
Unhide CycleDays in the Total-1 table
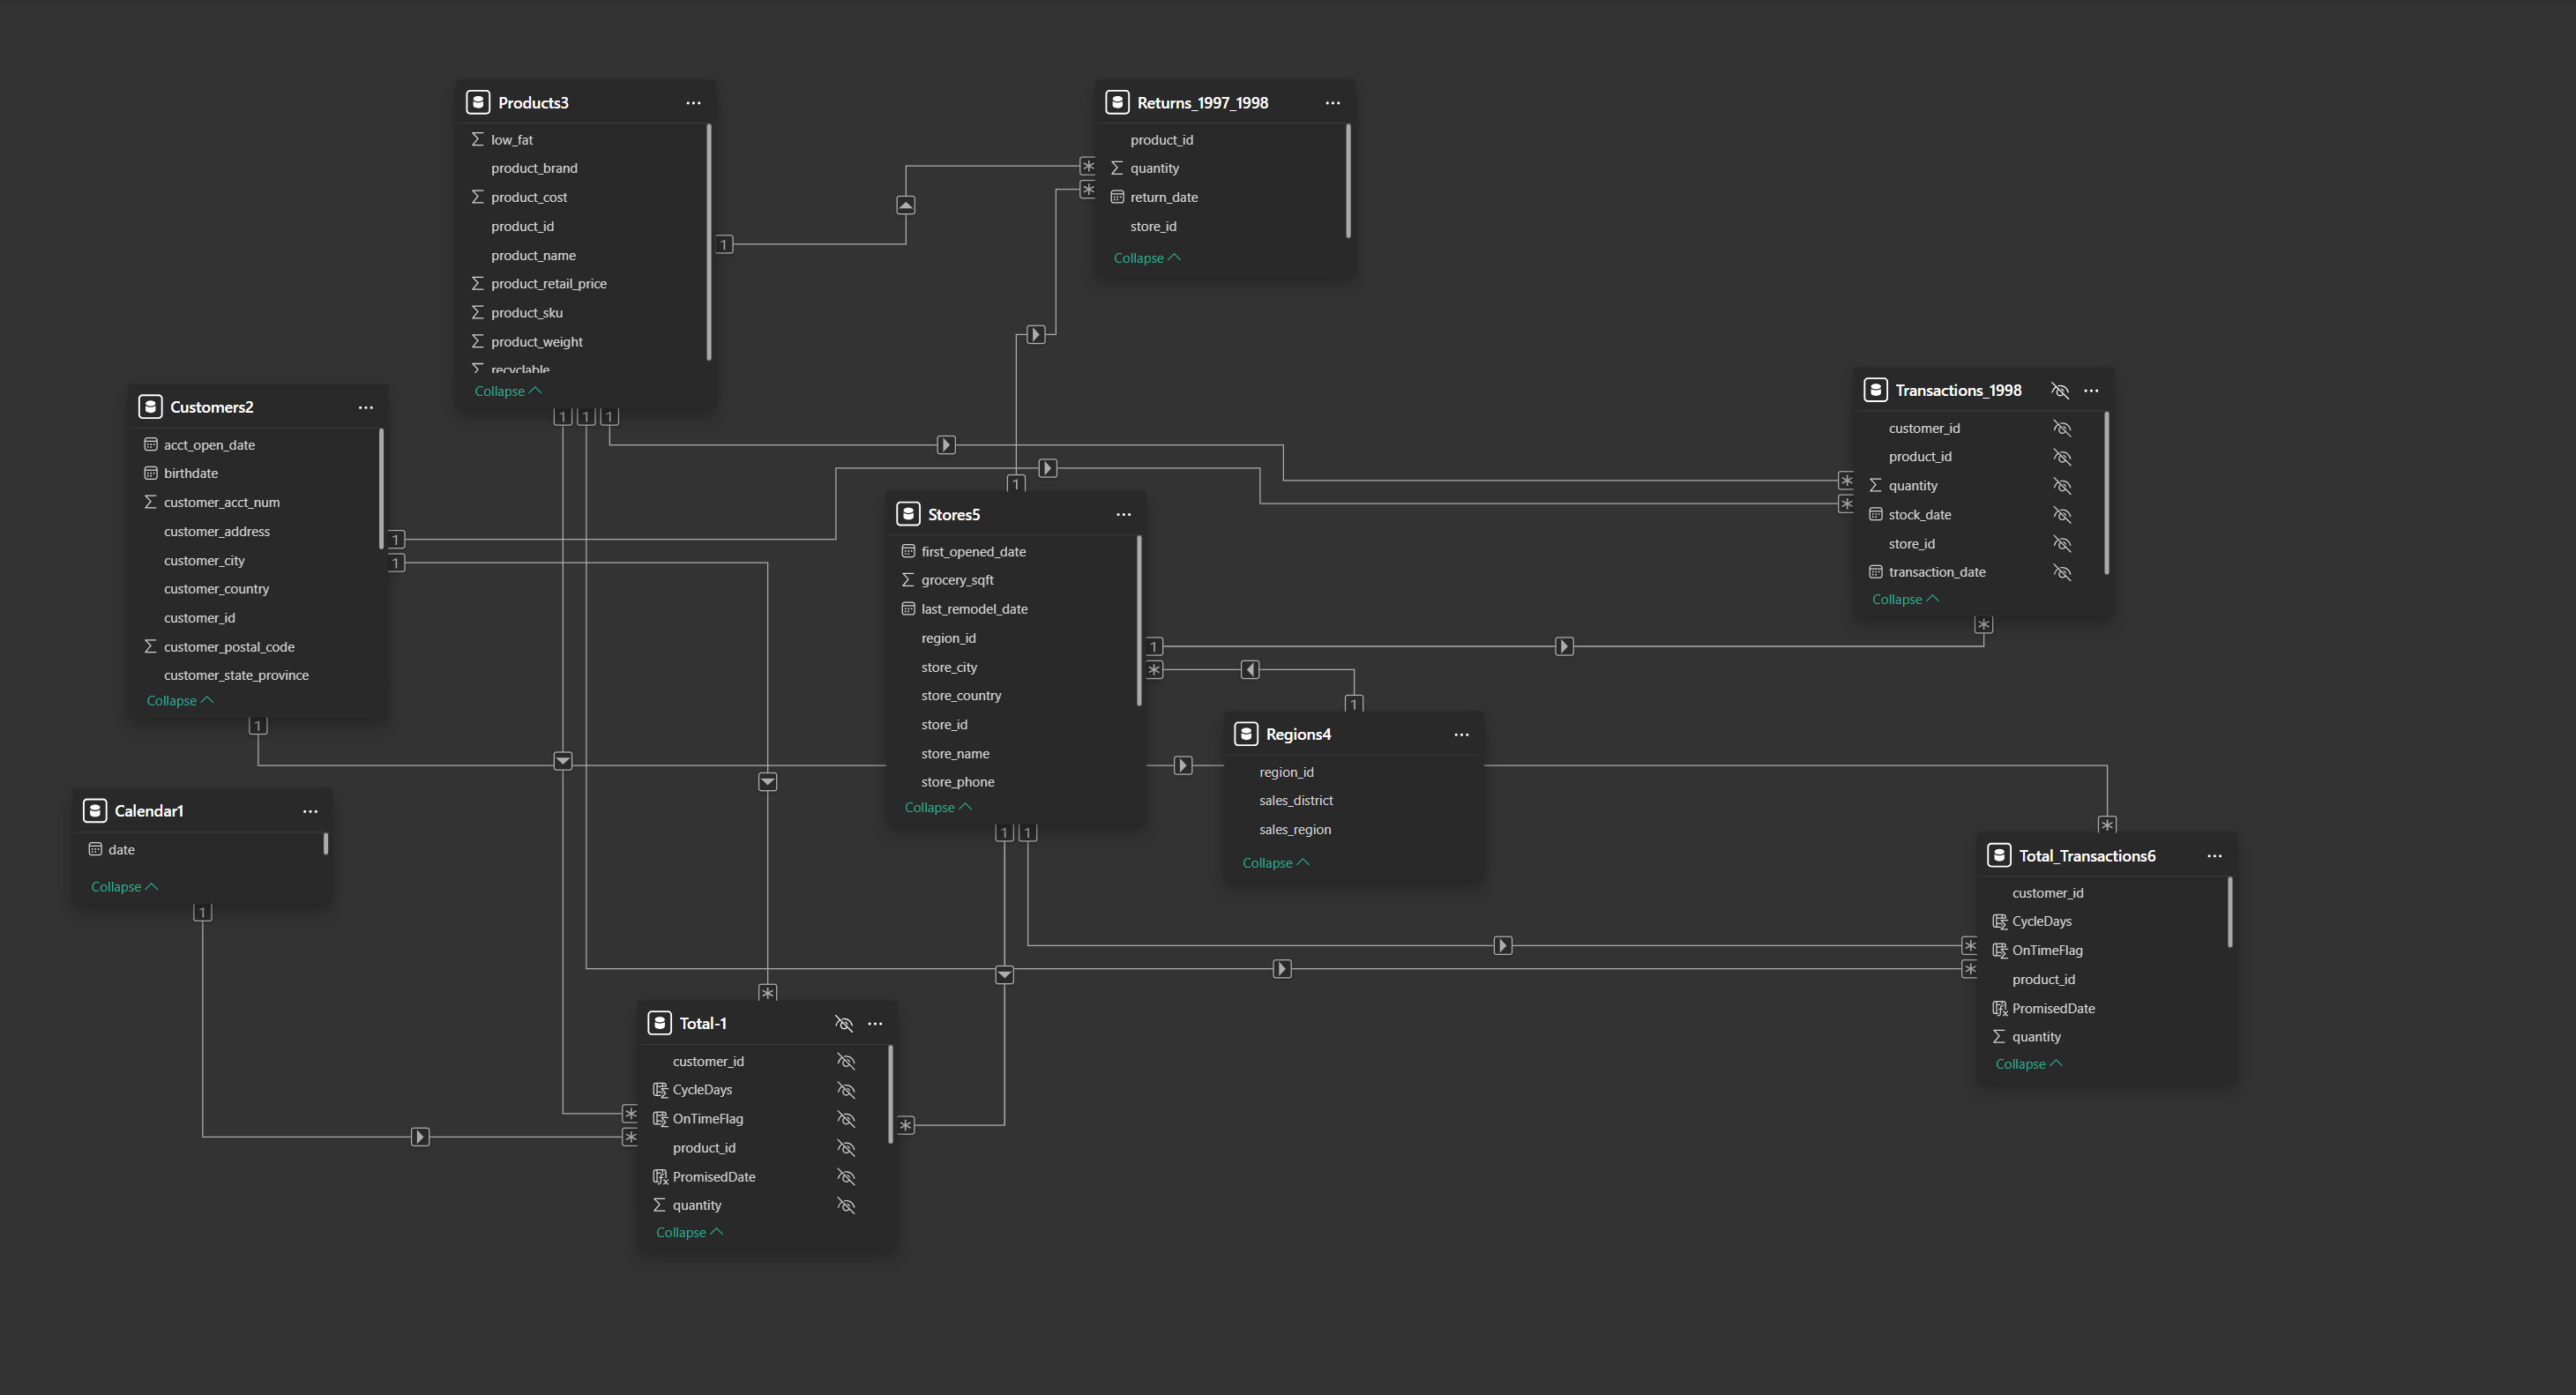point(845,1090)
